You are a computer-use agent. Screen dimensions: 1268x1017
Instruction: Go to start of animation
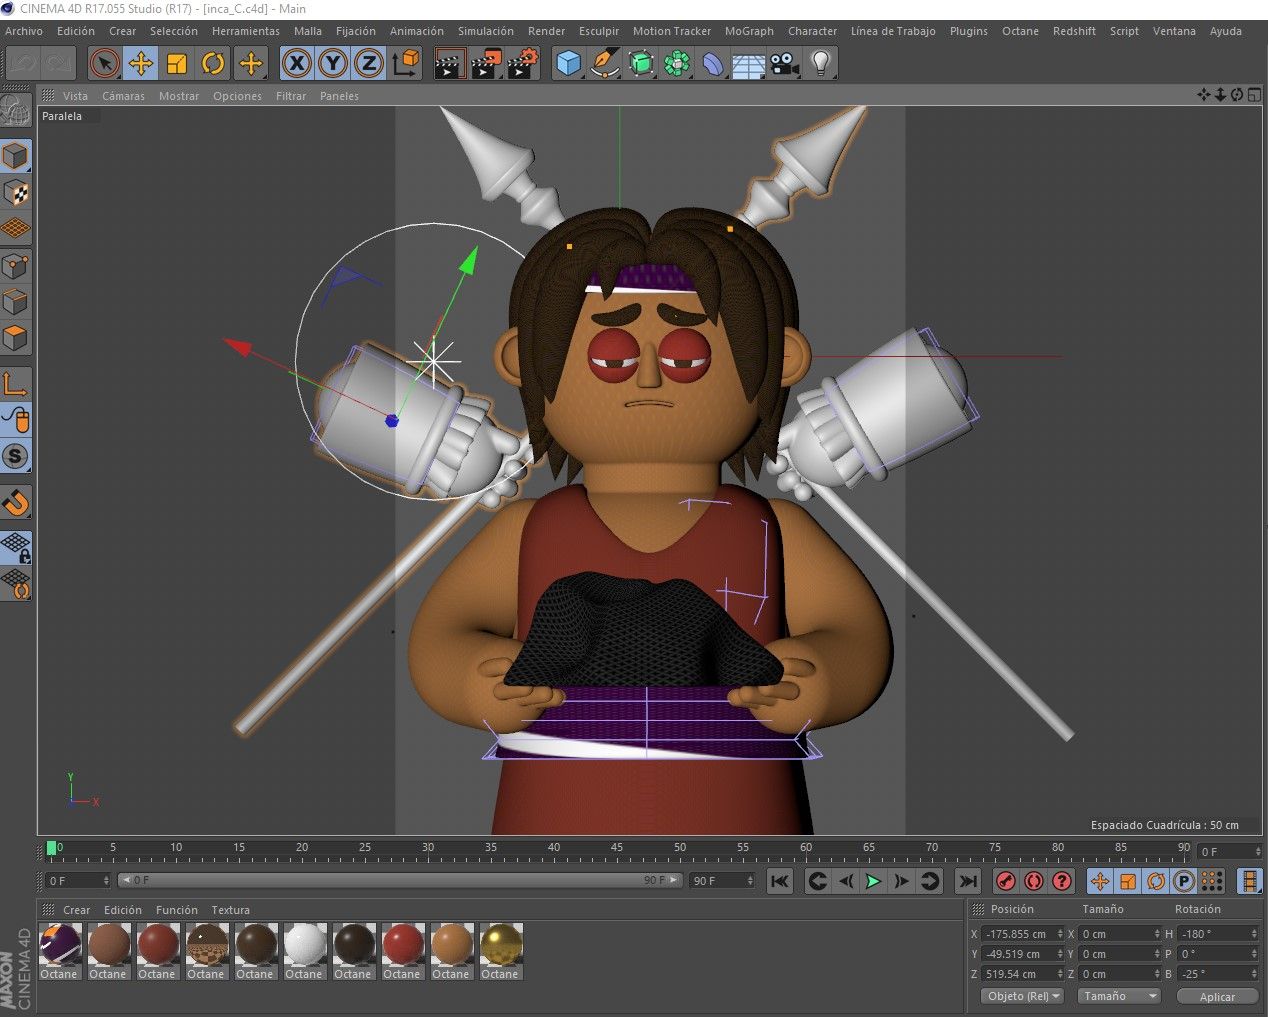[780, 881]
